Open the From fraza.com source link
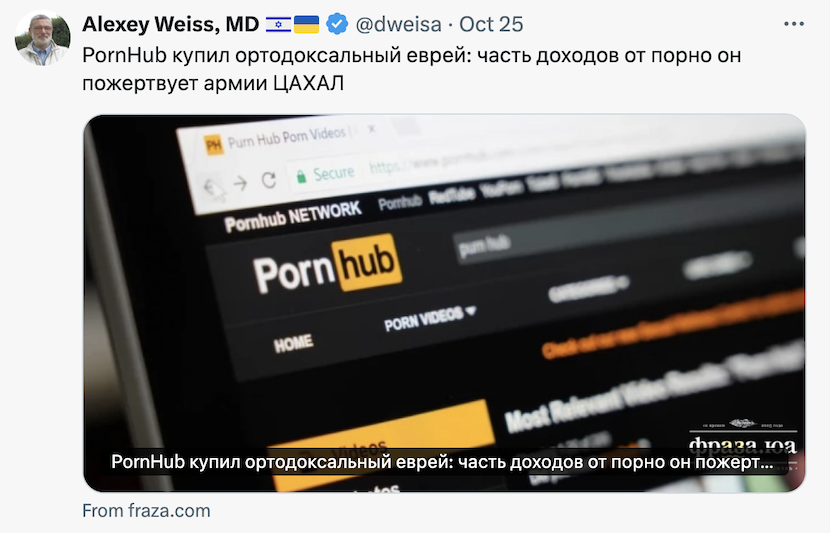 [146, 511]
